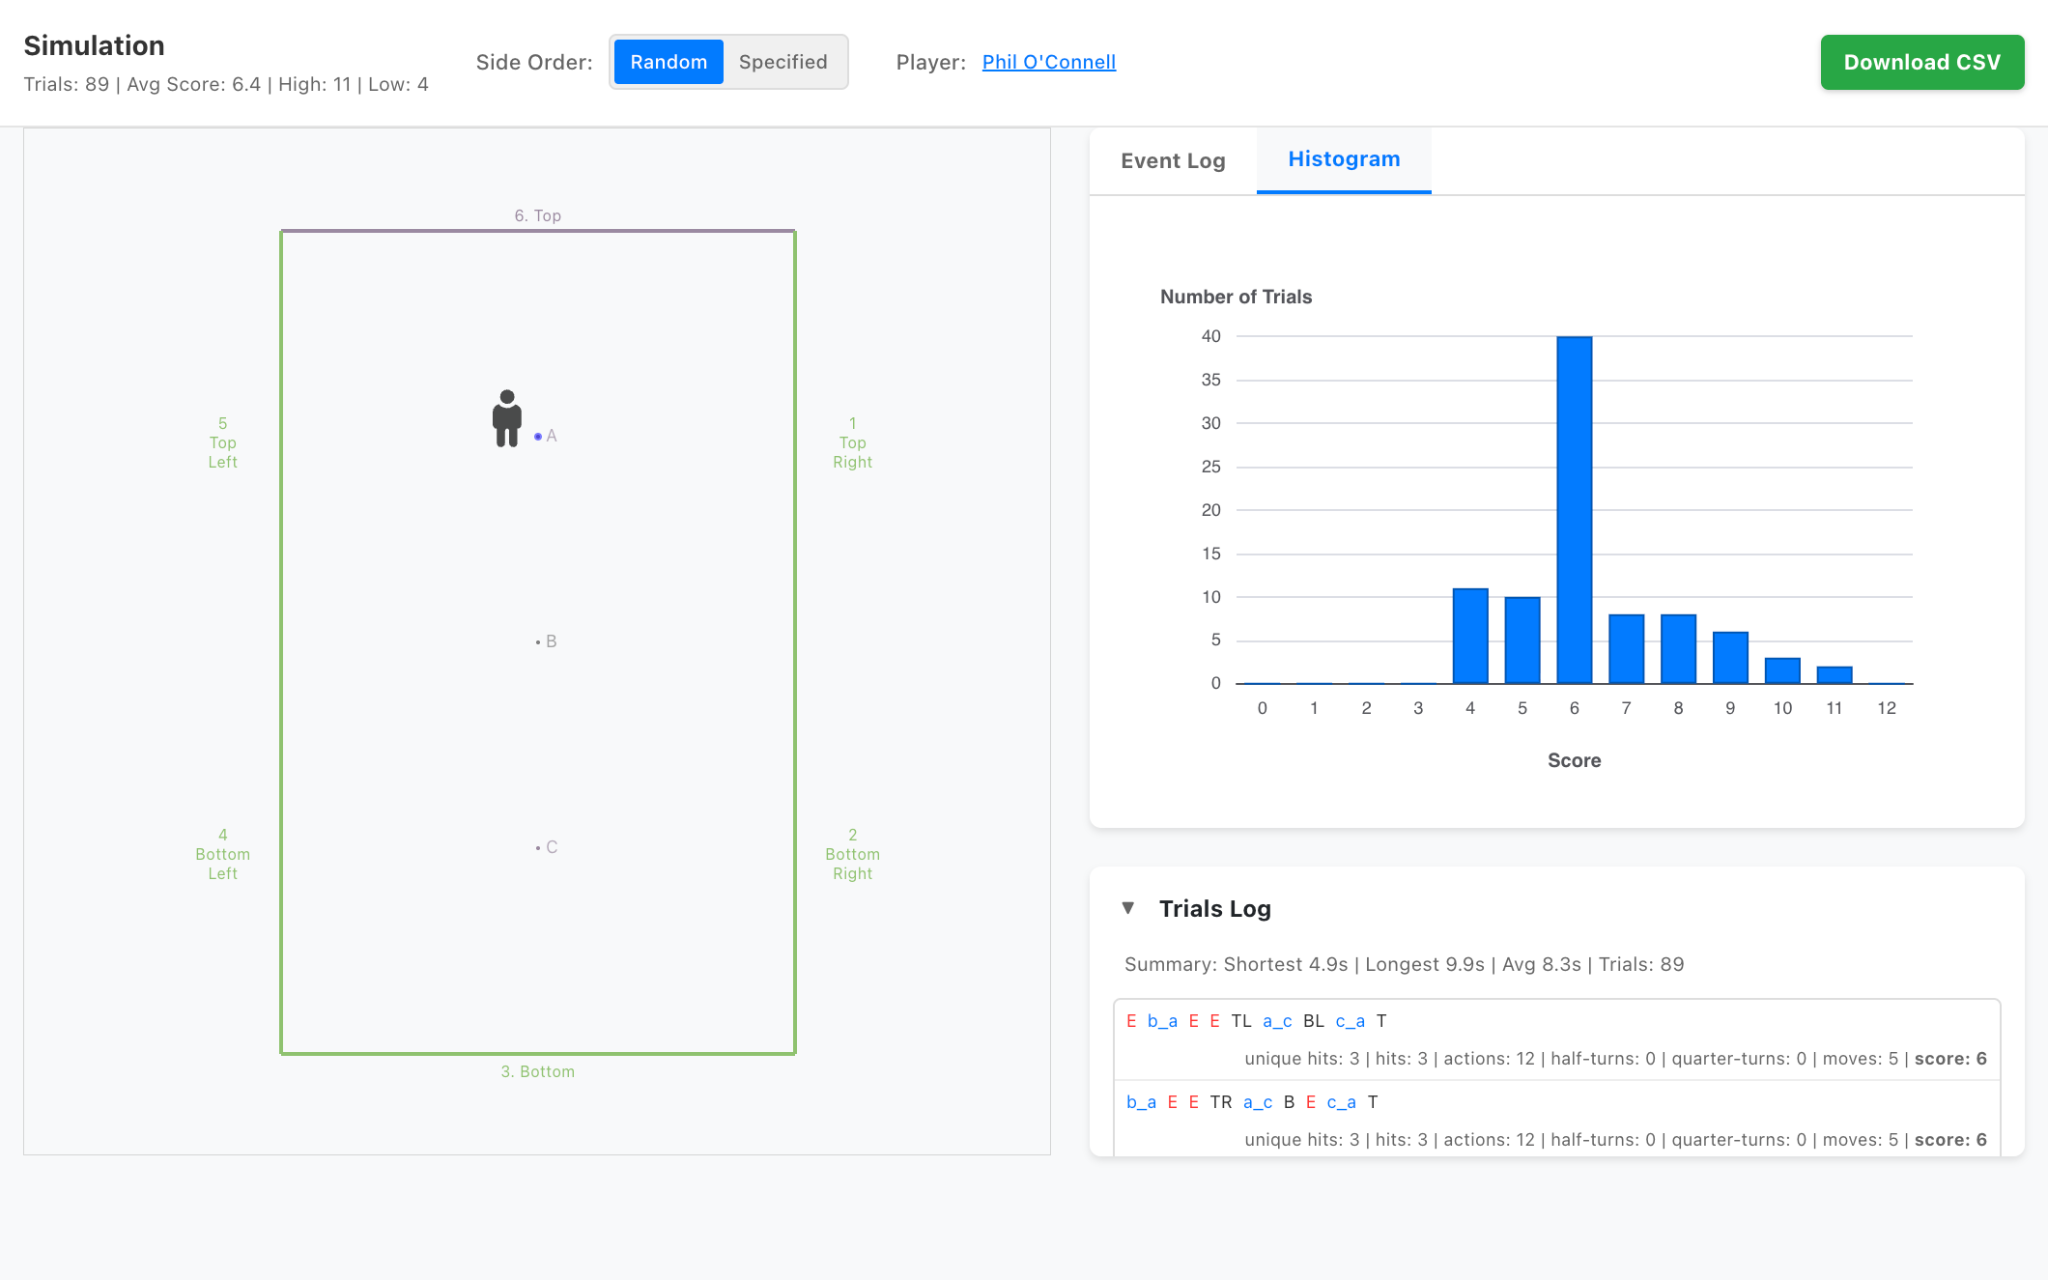This screenshot has width=2048, height=1280.
Task: Open Phil O'Connell's player profile
Action: click(x=1049, y=61)
